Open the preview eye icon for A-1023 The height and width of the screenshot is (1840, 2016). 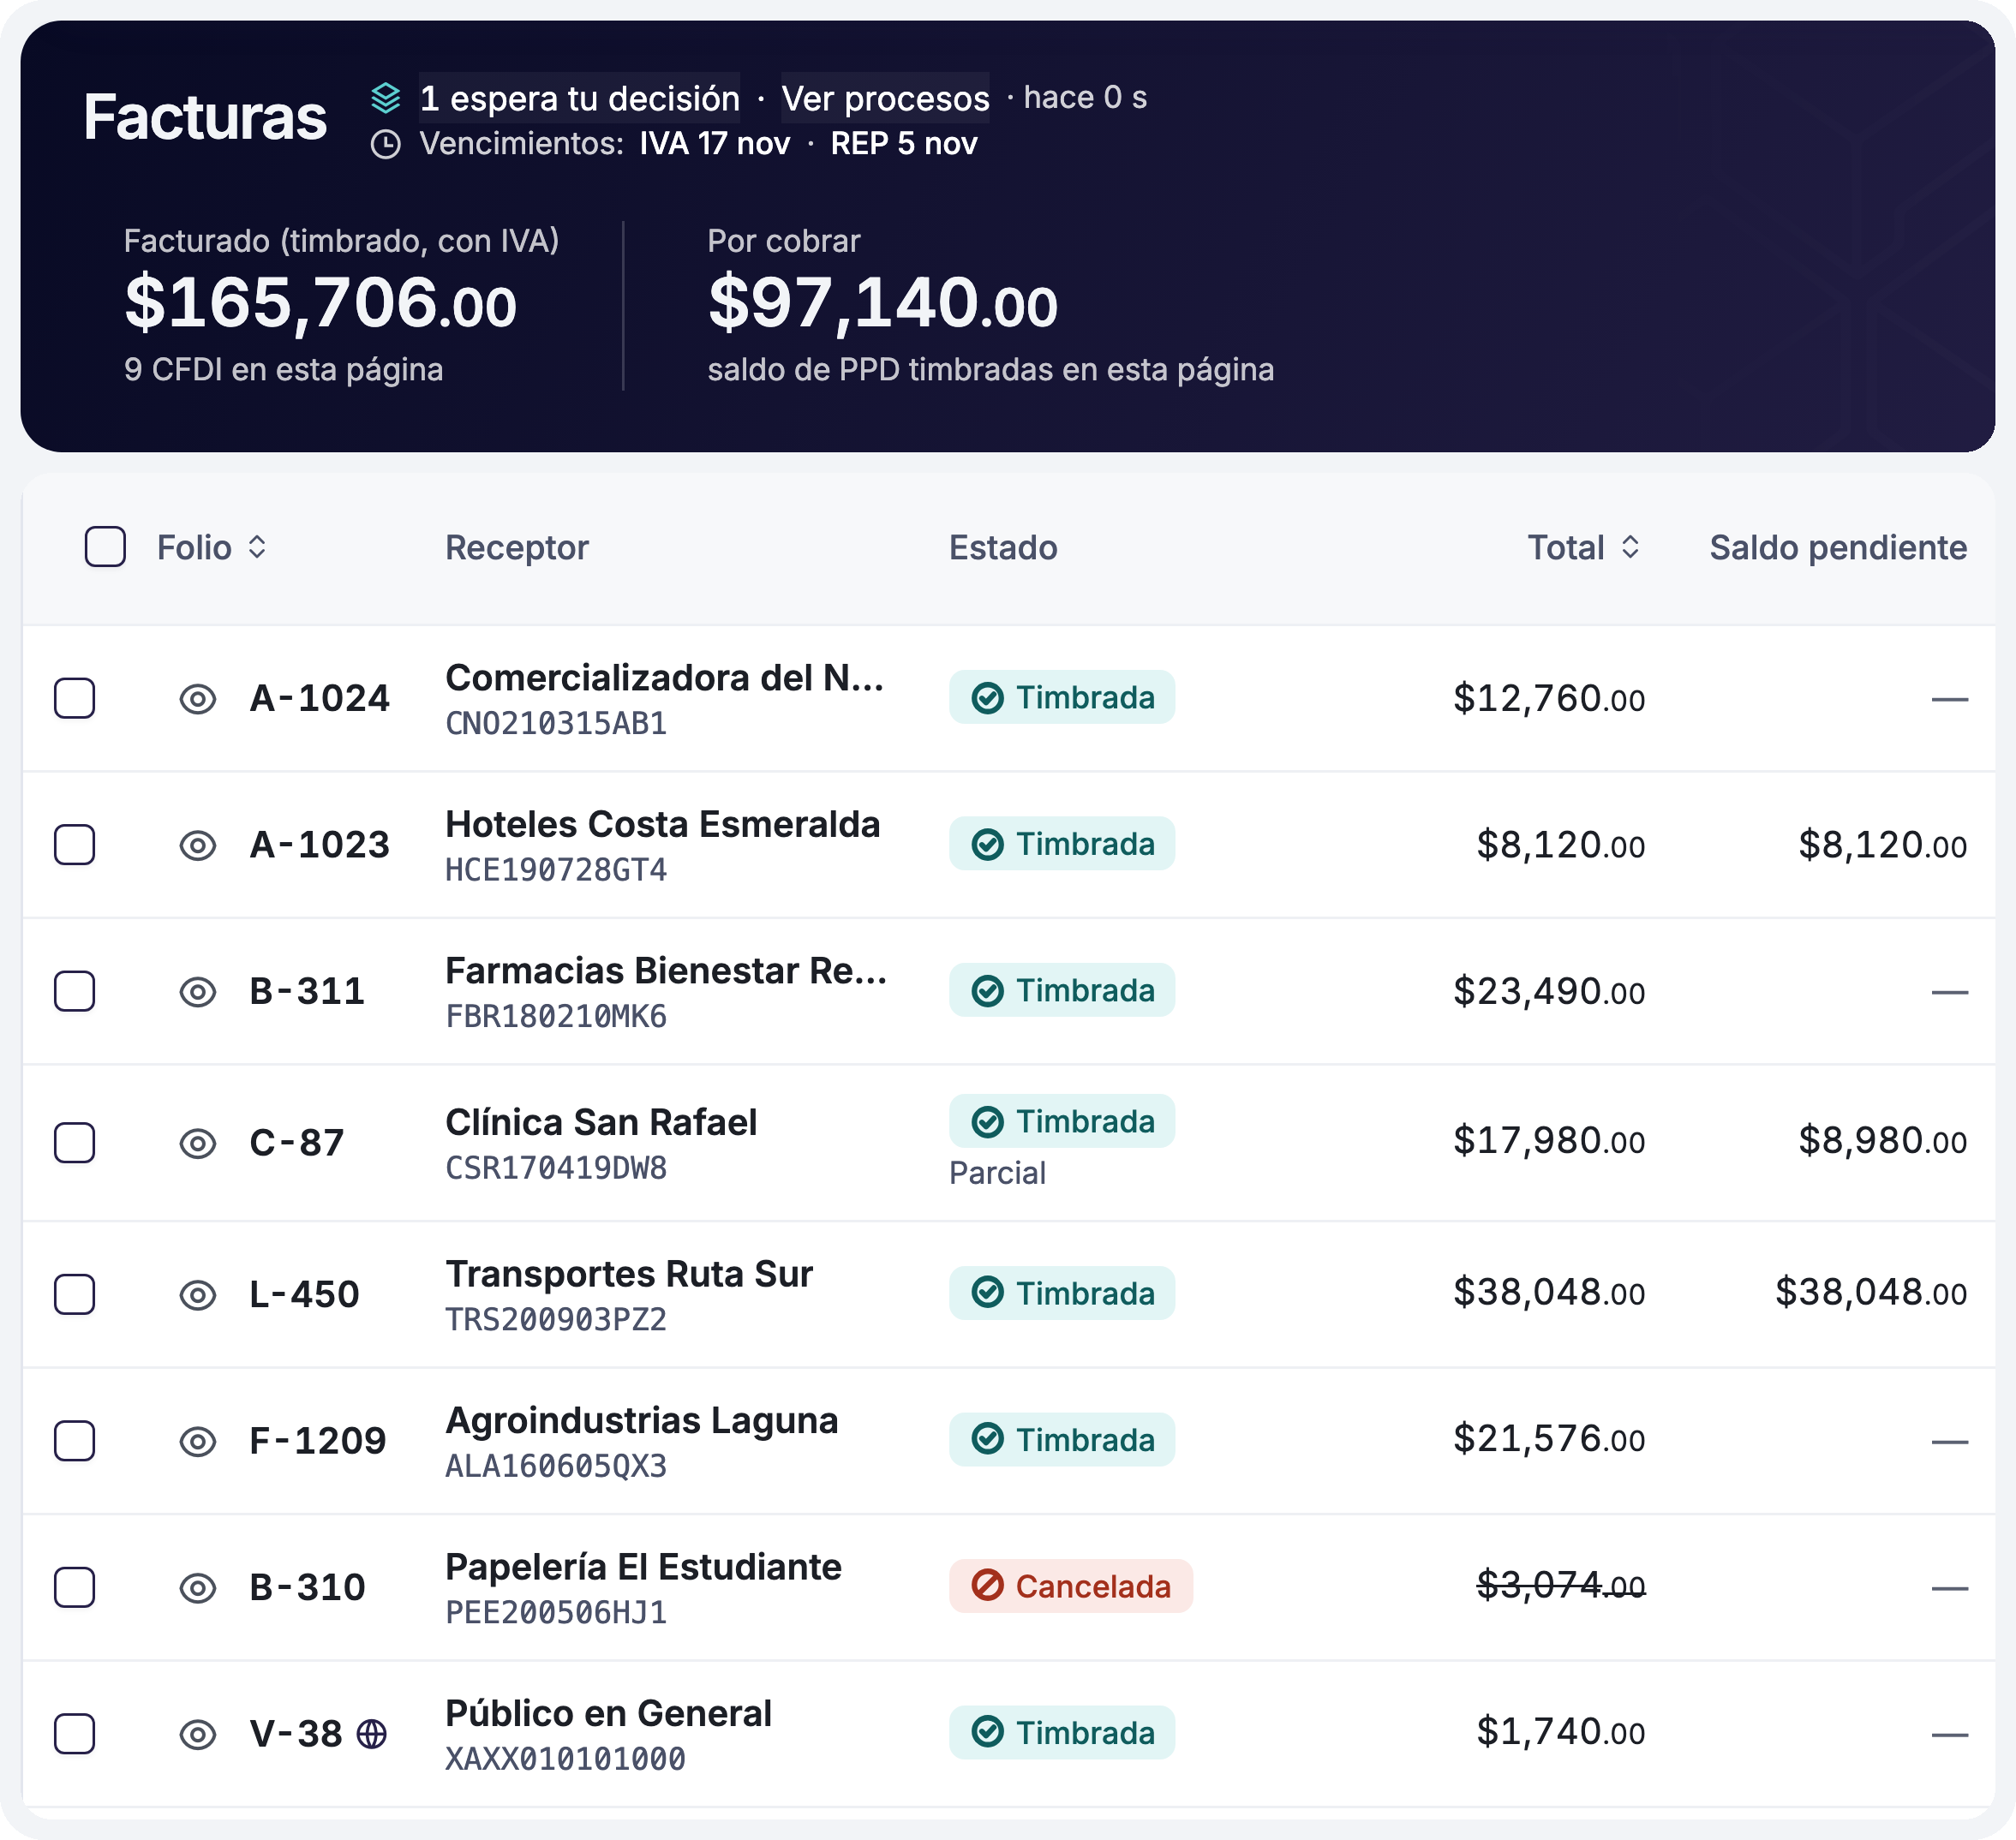[x=198, y=845]
